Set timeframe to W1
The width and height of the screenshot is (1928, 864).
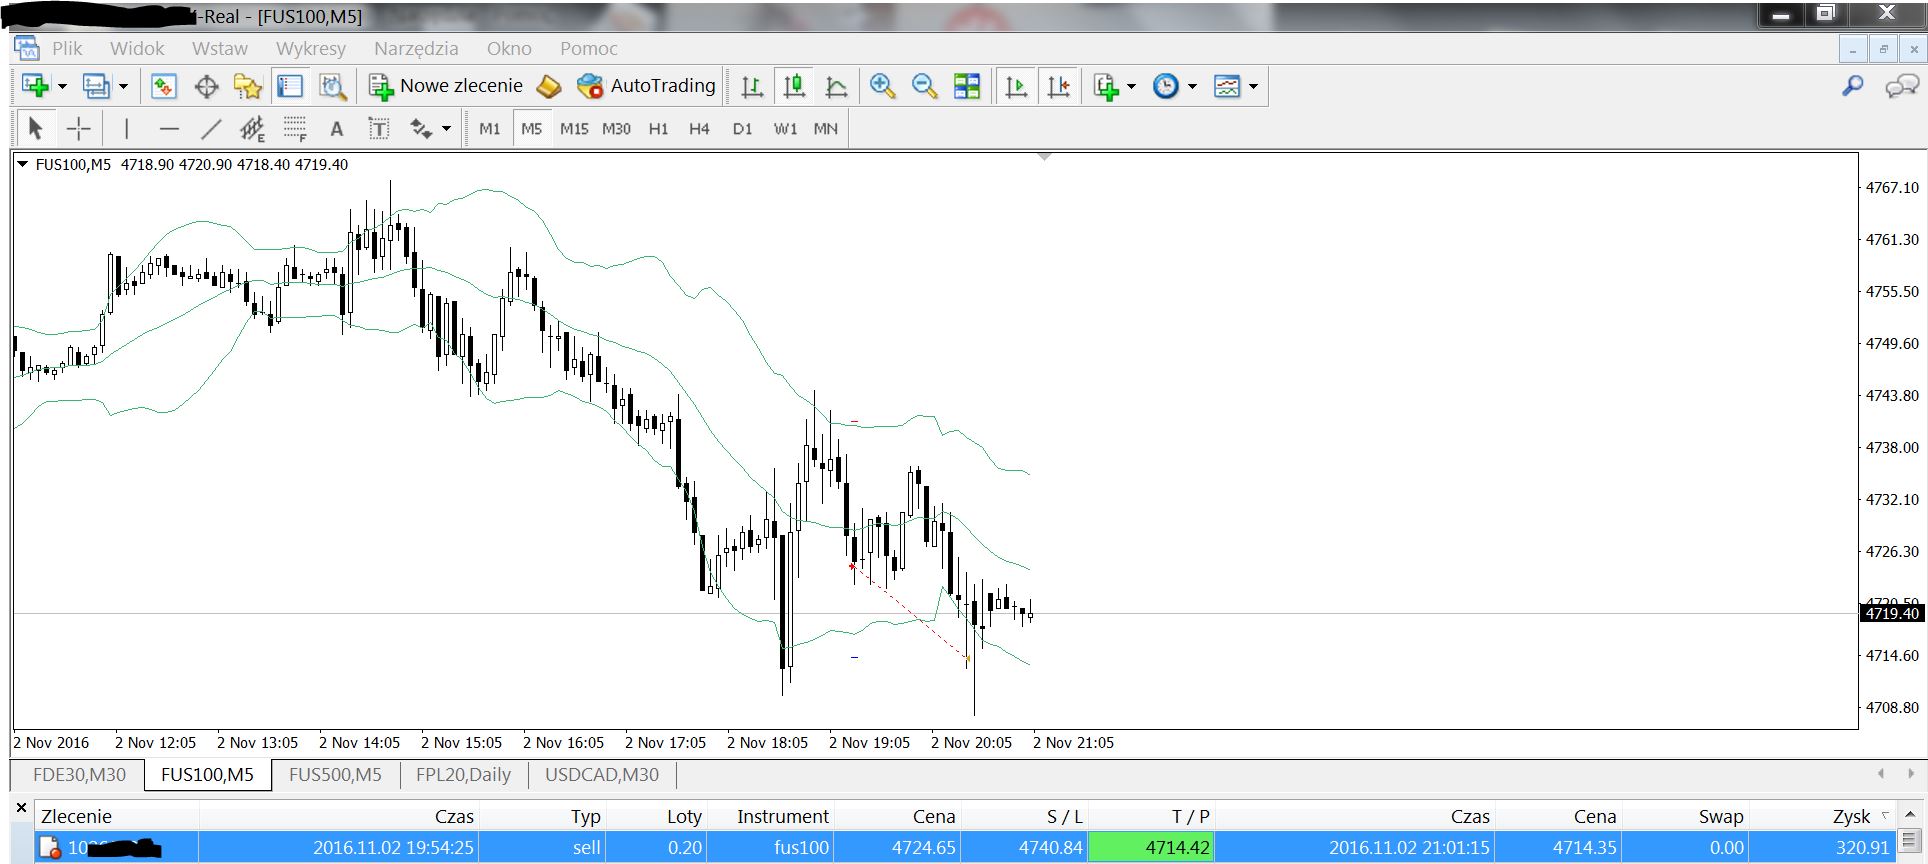click(x=785, y=128)
